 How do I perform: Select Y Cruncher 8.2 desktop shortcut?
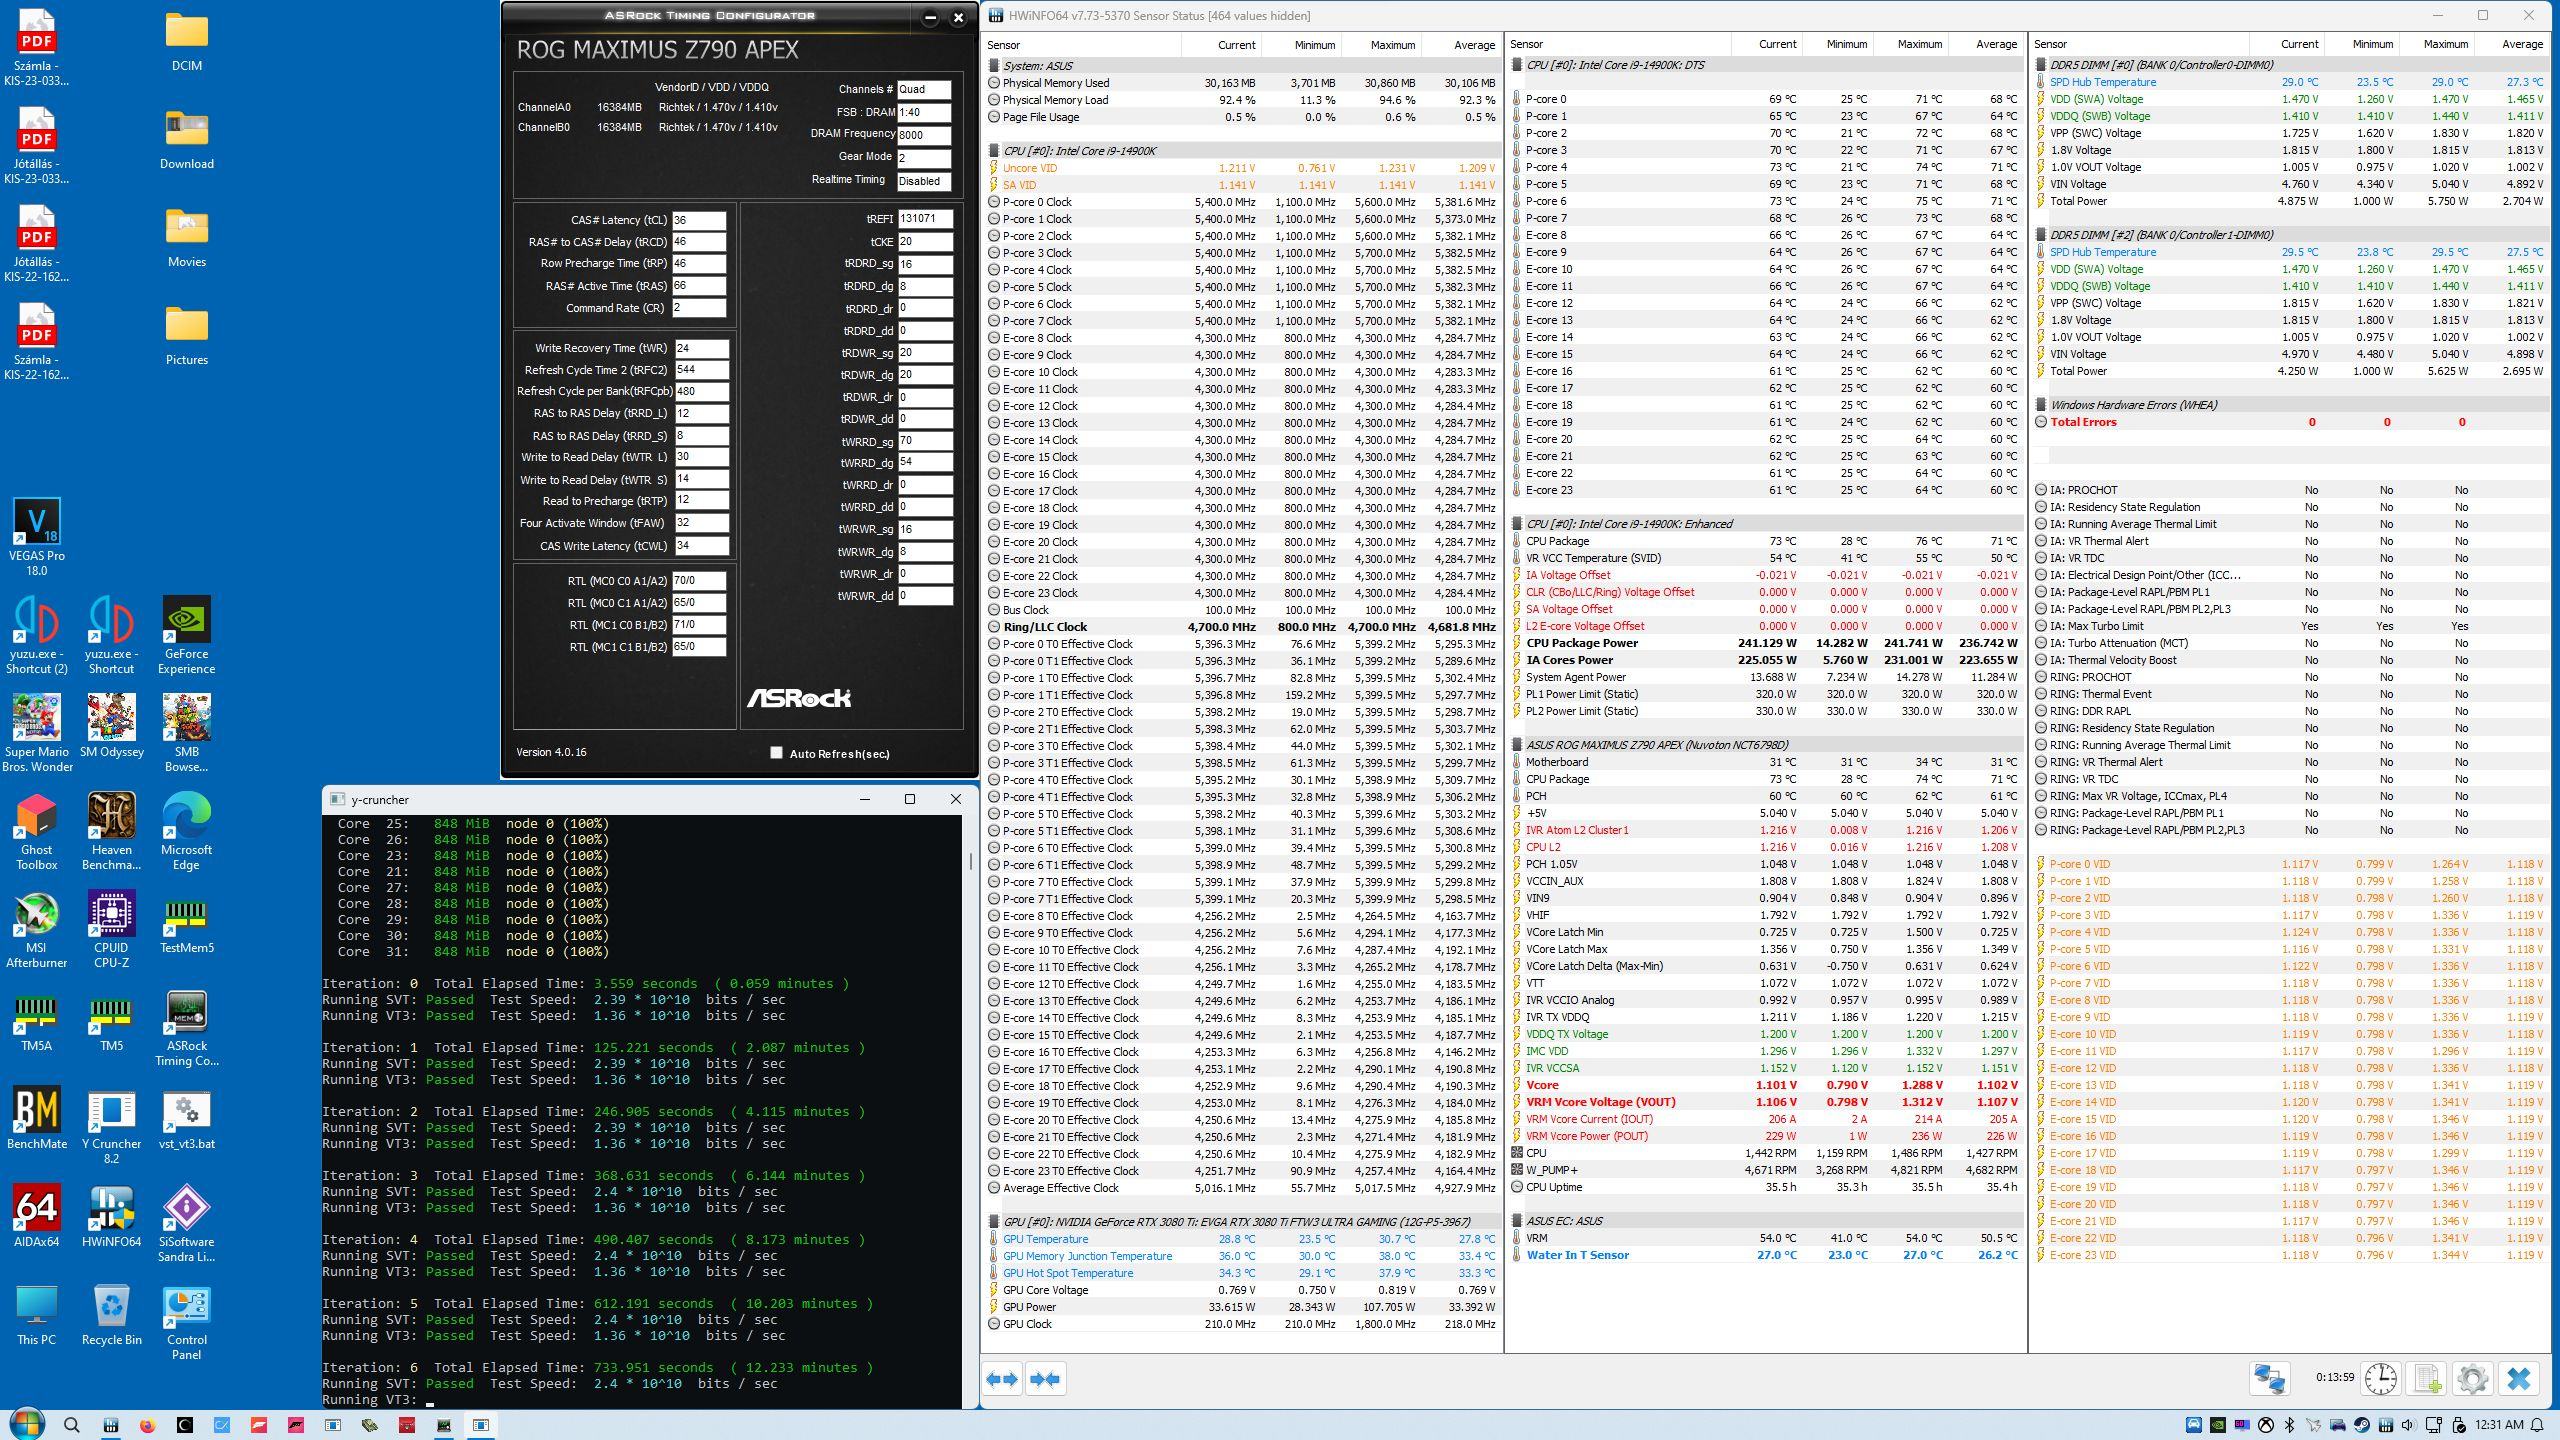[111, 1126]
